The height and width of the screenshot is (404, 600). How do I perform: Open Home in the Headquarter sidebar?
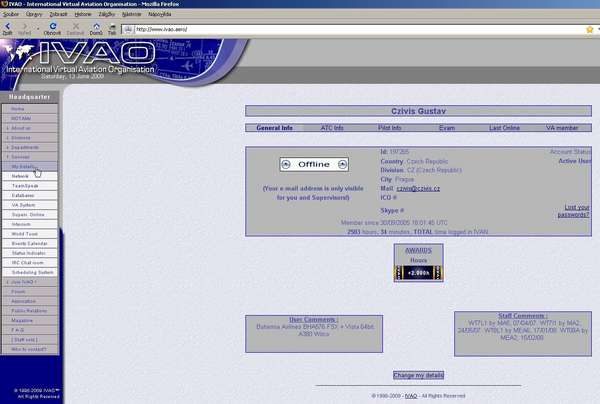pos(30,109)
